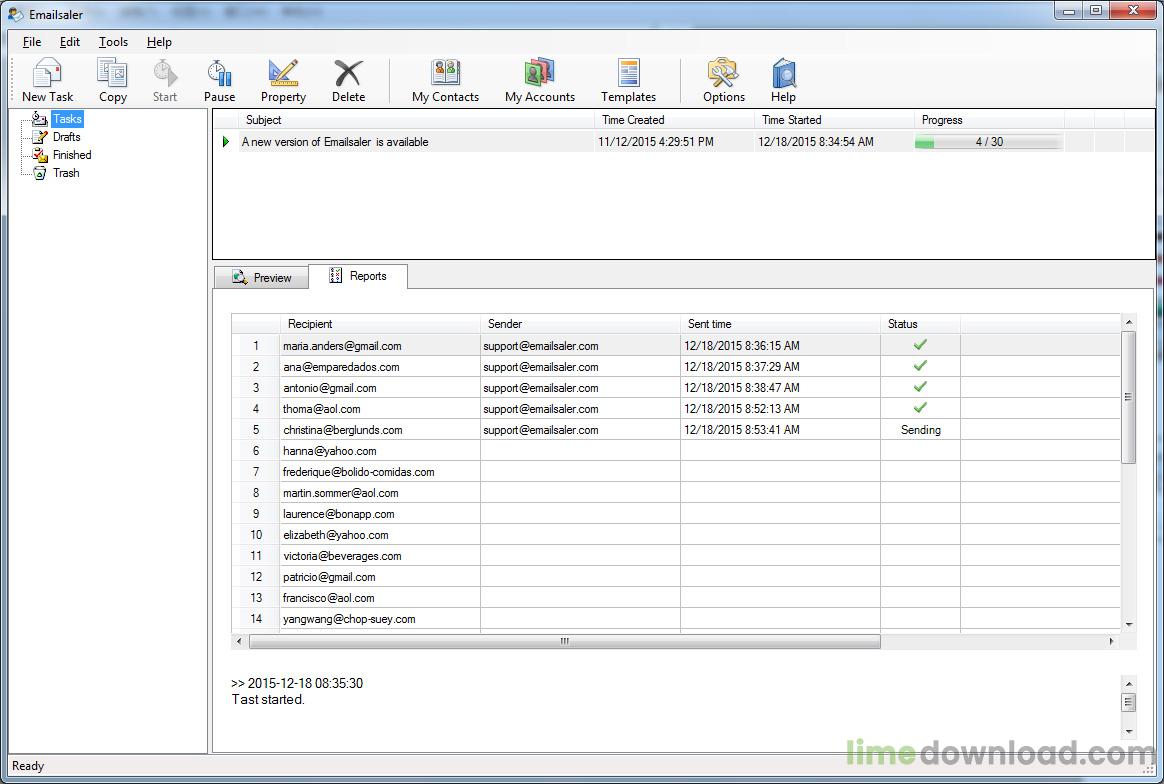
Task: Click the log pane down scroll arrow
Action: 1128,731
